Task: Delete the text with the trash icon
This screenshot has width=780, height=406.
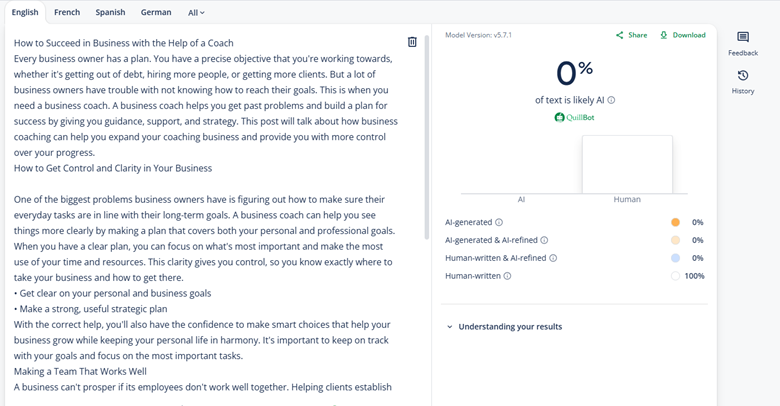Action: coord(412,42)
